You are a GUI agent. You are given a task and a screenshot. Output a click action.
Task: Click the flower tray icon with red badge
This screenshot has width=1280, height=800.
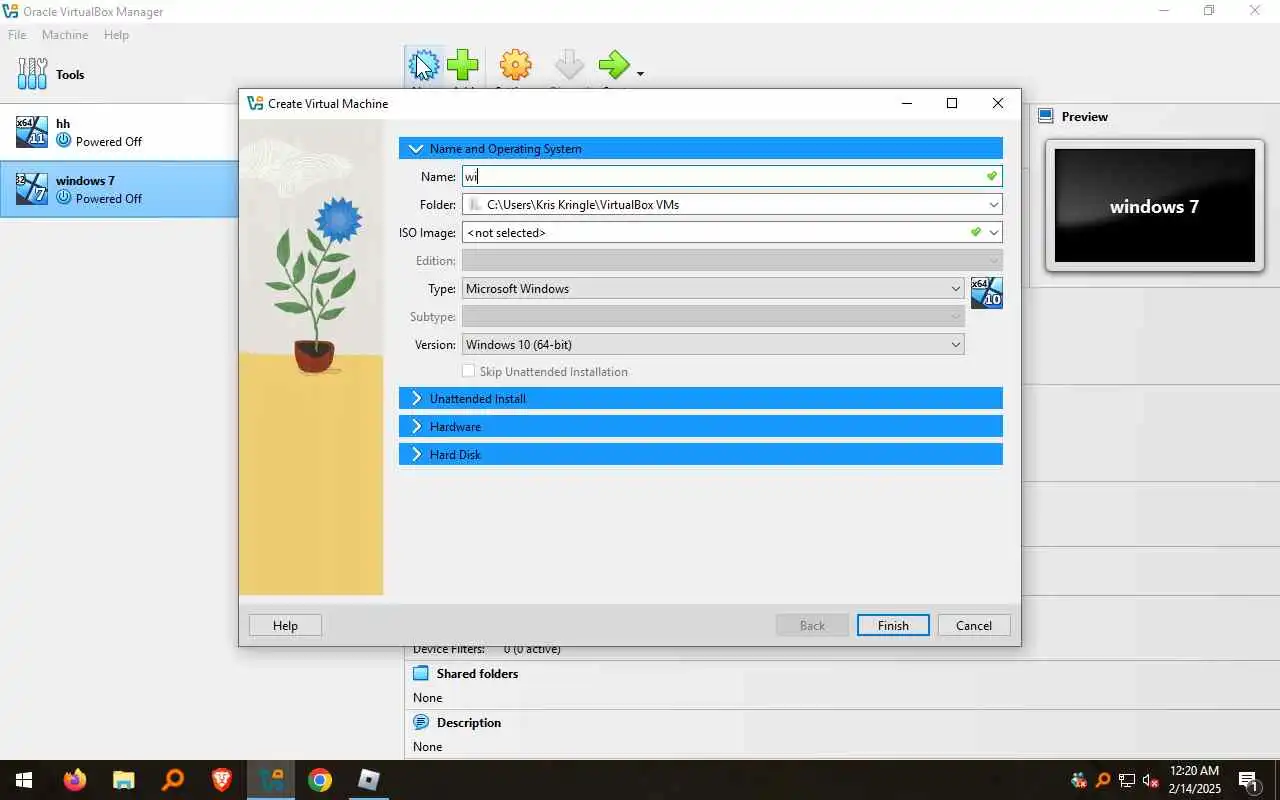tap(1079, 780)
